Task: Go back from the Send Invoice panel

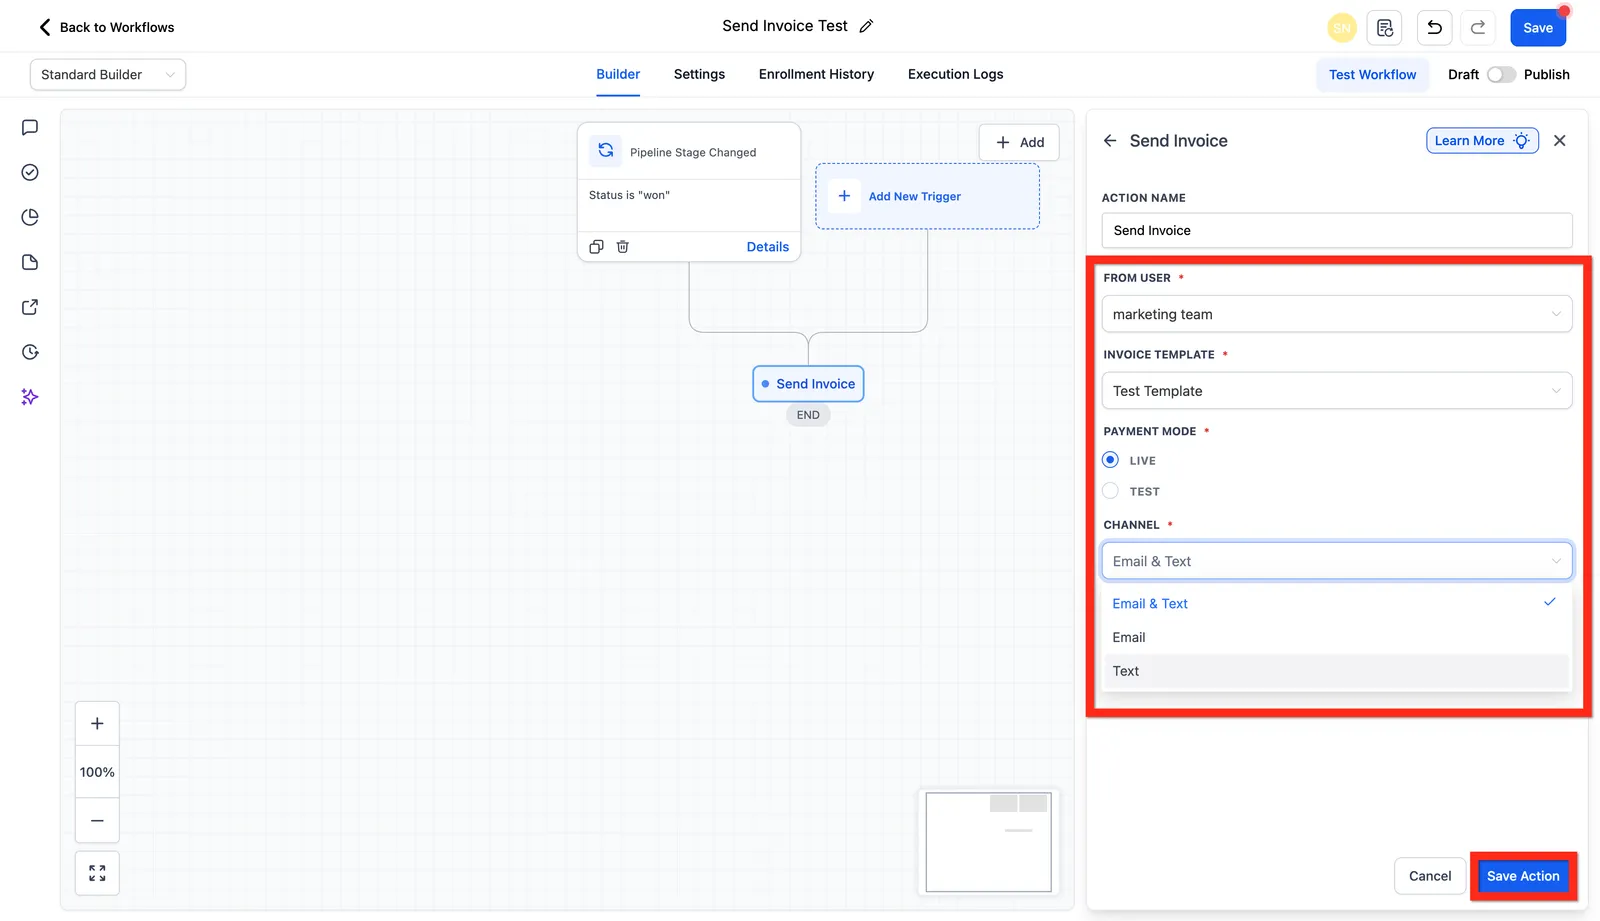Action: (1110, 141)
